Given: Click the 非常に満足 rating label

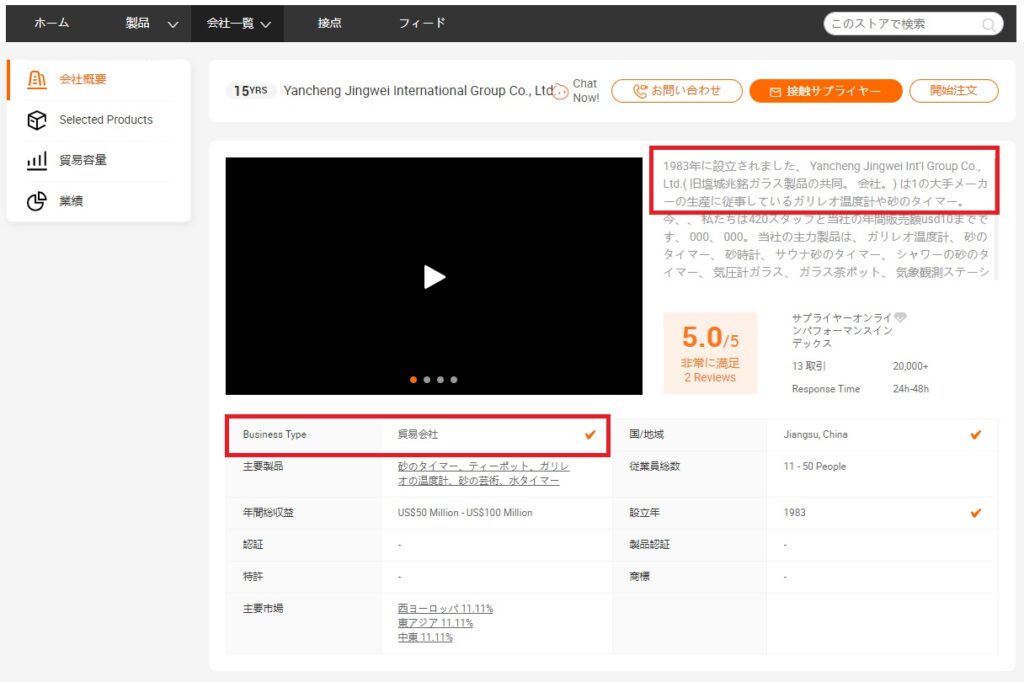Looking at the screenshot, I should click(710, 363).
